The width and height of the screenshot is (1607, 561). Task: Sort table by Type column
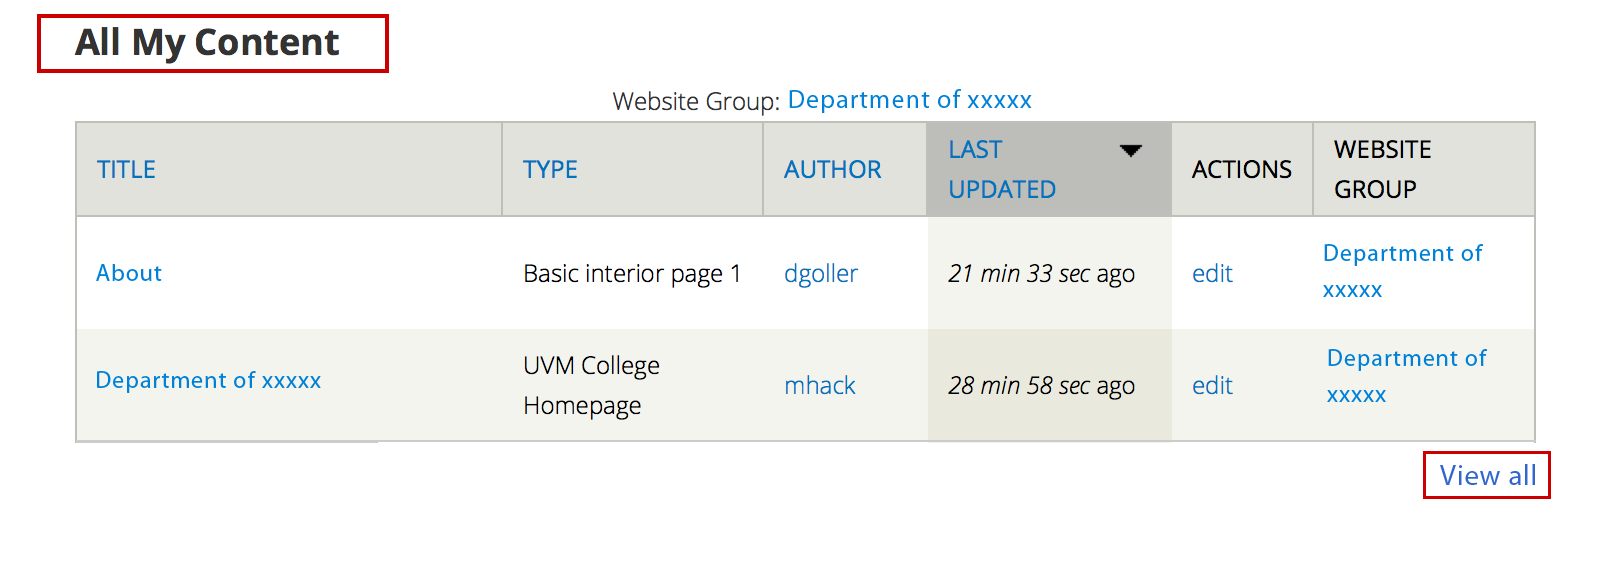pyautogui.click(x=550, y=170)
